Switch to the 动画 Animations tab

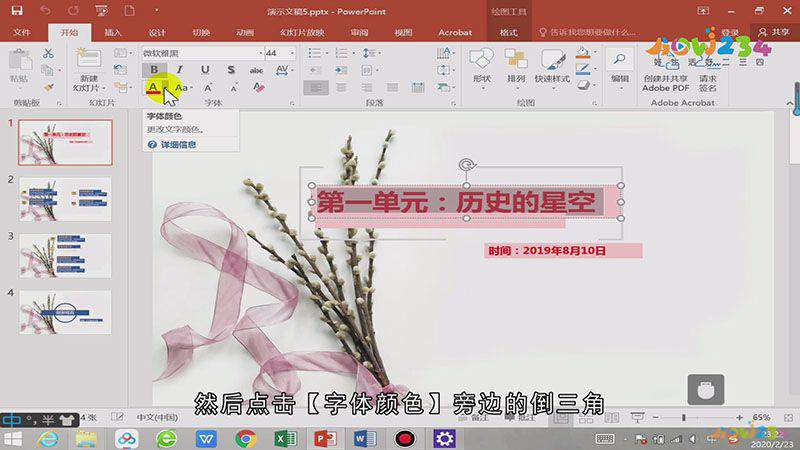pos(245,32)
